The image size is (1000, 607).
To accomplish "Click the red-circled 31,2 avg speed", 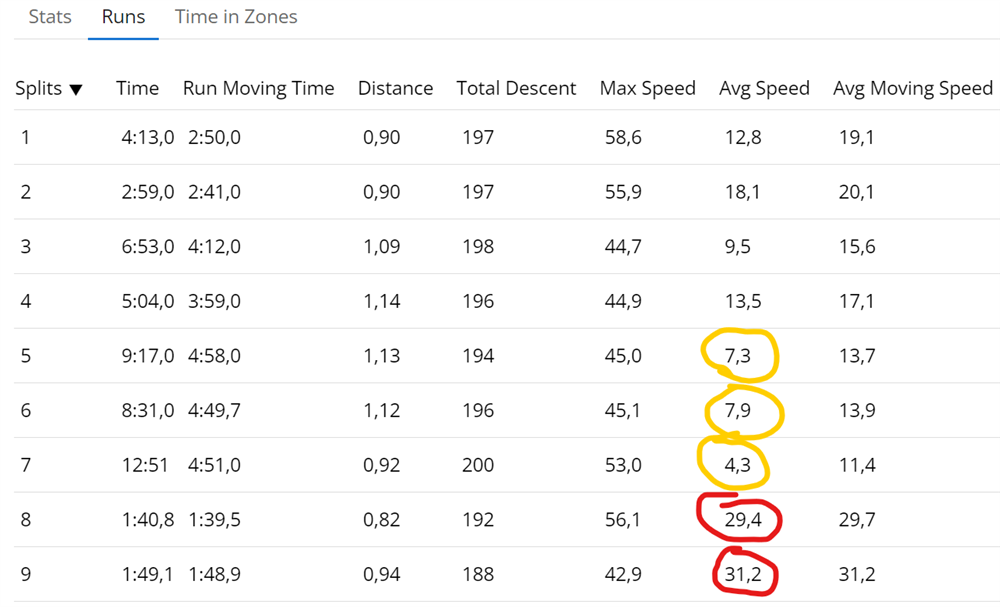I will pos(742,574).
